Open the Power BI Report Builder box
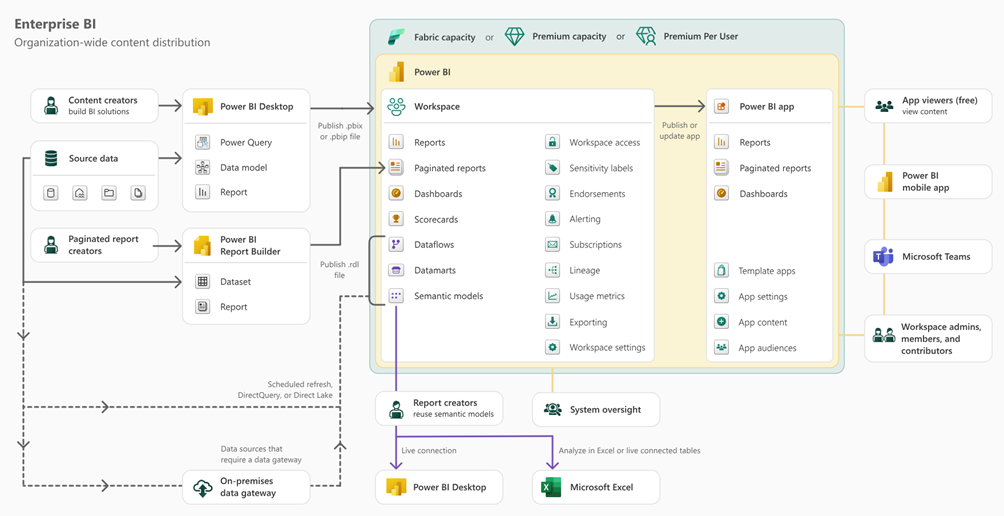 [x=246, y=245]
